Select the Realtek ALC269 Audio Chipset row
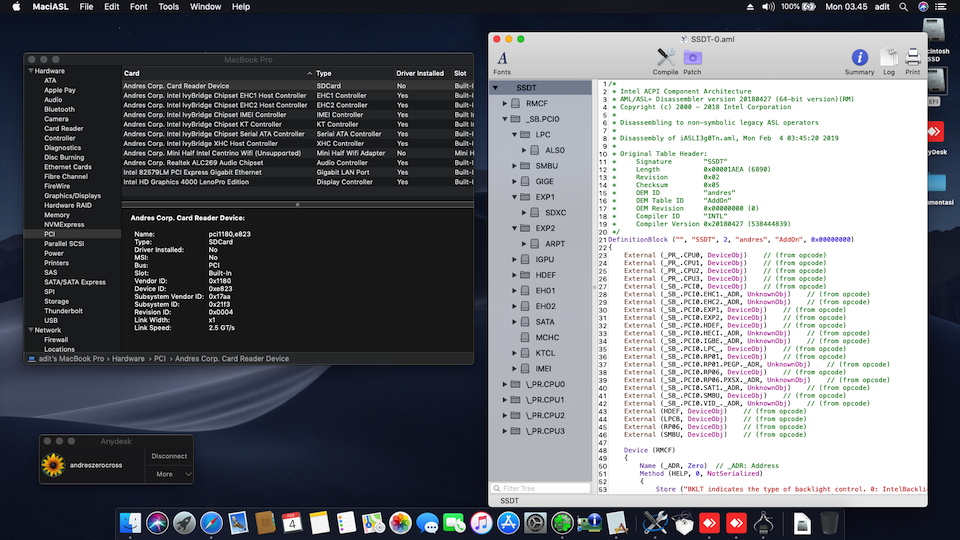960x540 pixels. 298,163
